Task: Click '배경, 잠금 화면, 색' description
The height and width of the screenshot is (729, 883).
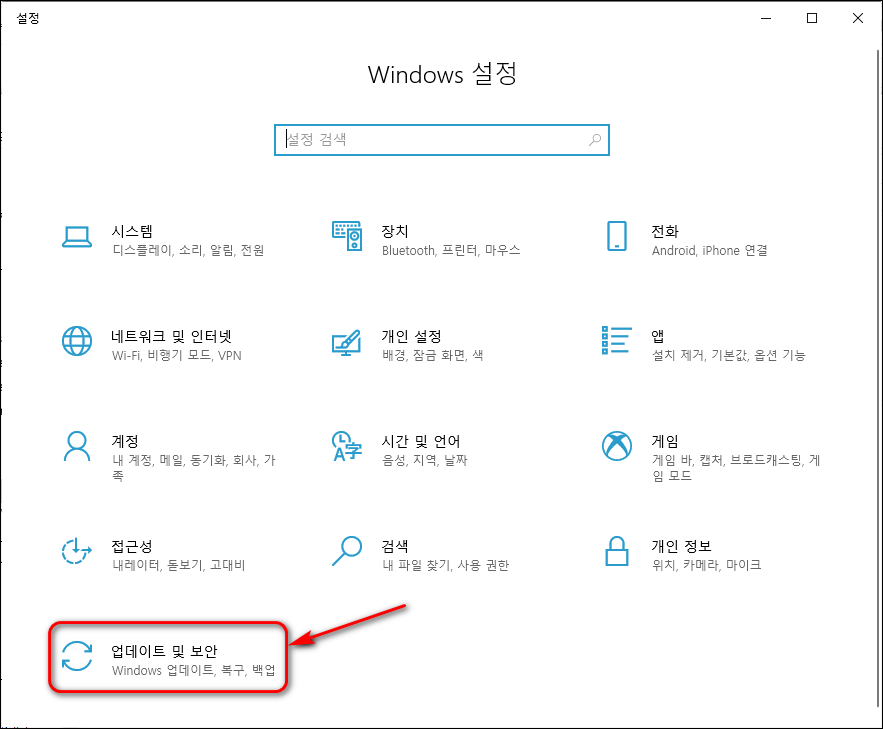Action: 432,355
